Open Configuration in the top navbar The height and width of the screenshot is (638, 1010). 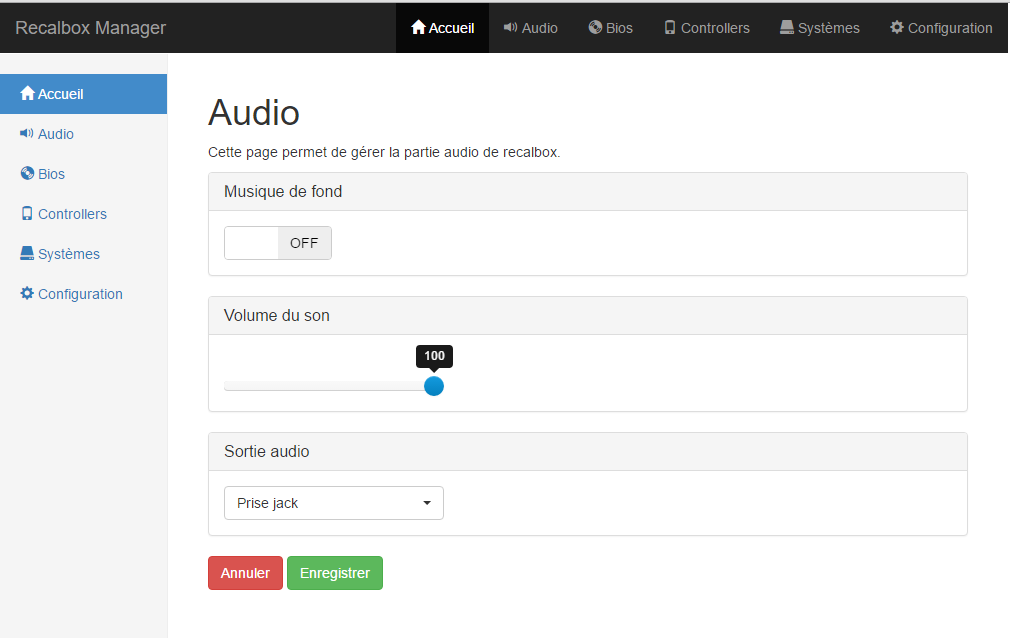point(941,28)
